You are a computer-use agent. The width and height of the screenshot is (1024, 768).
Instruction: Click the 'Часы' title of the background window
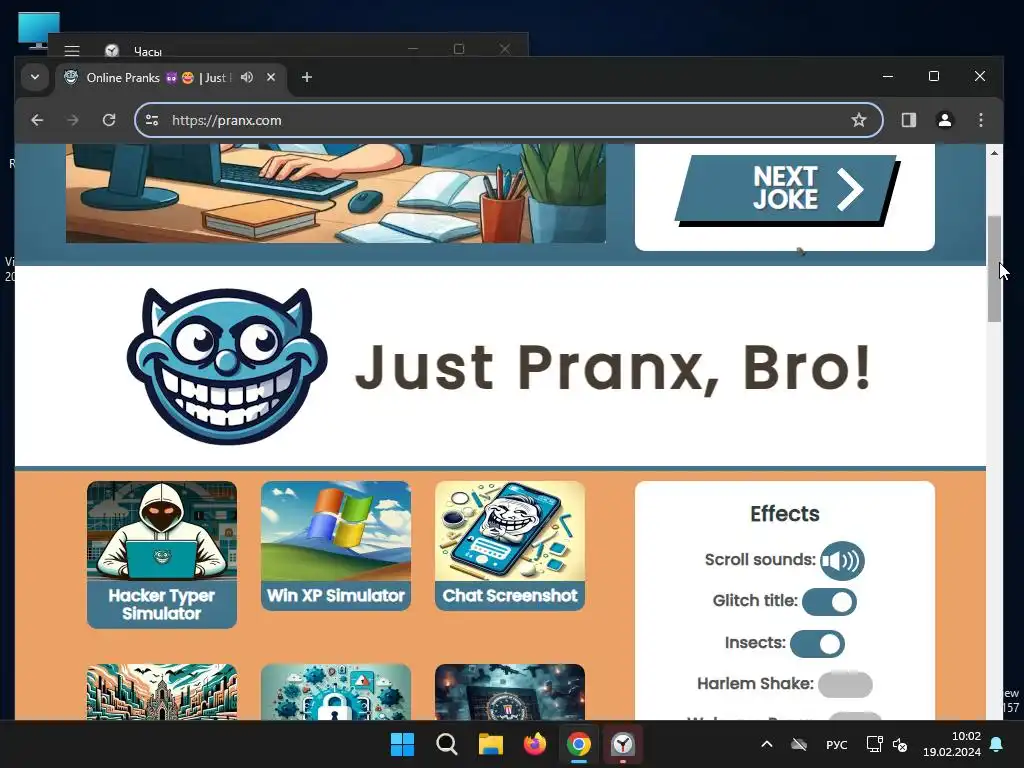coord(148,51)
